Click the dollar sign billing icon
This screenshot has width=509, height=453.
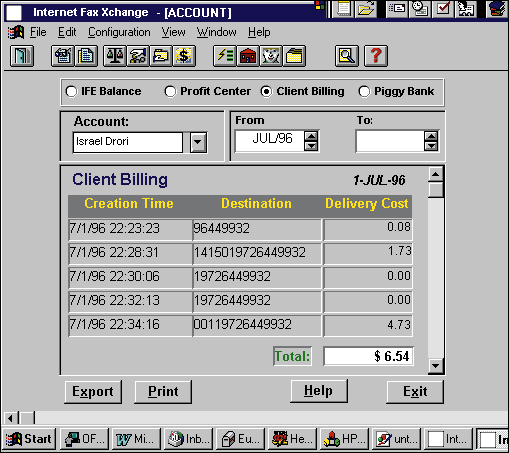(x=184, y=56)
